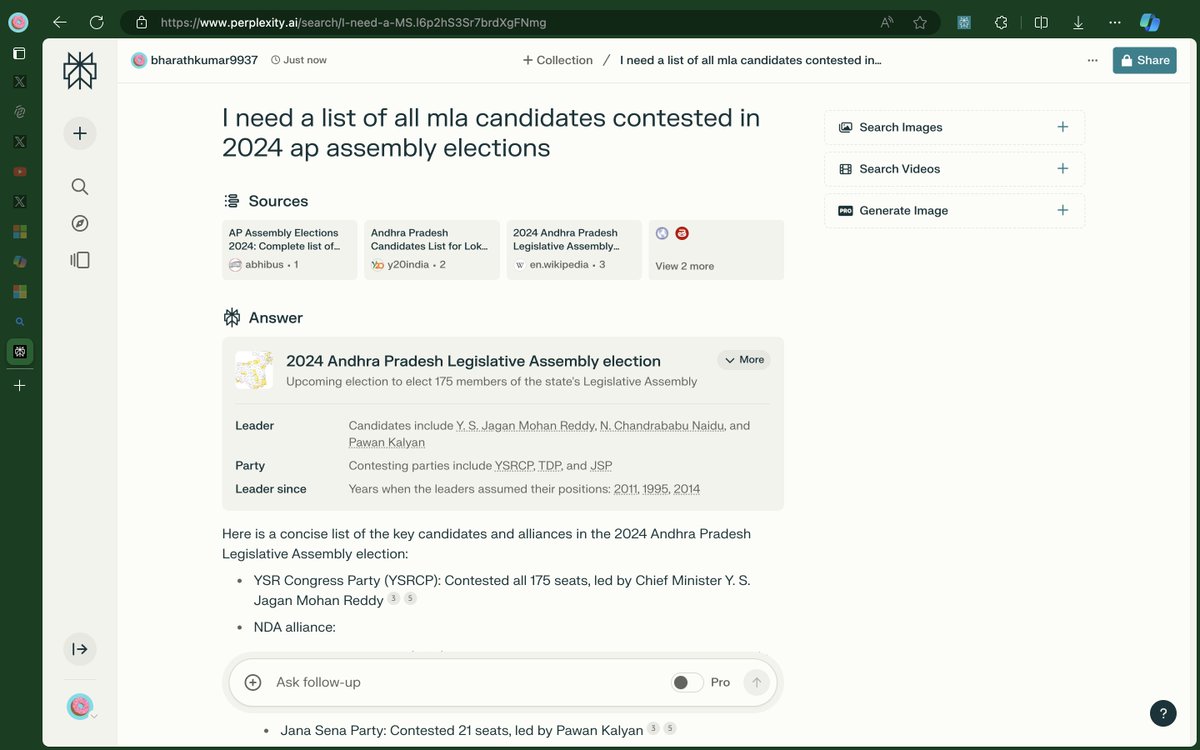The width and height of the screenshot is (1200, 750).
Task: Switch to the blue search magnifier tab
Action: click(19, 322)
